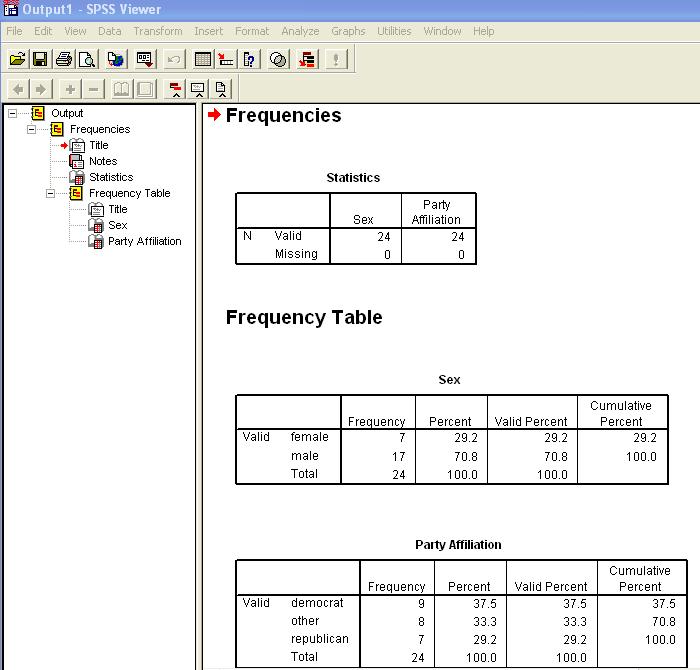Open the Data menu

click(x=109, y=31)
